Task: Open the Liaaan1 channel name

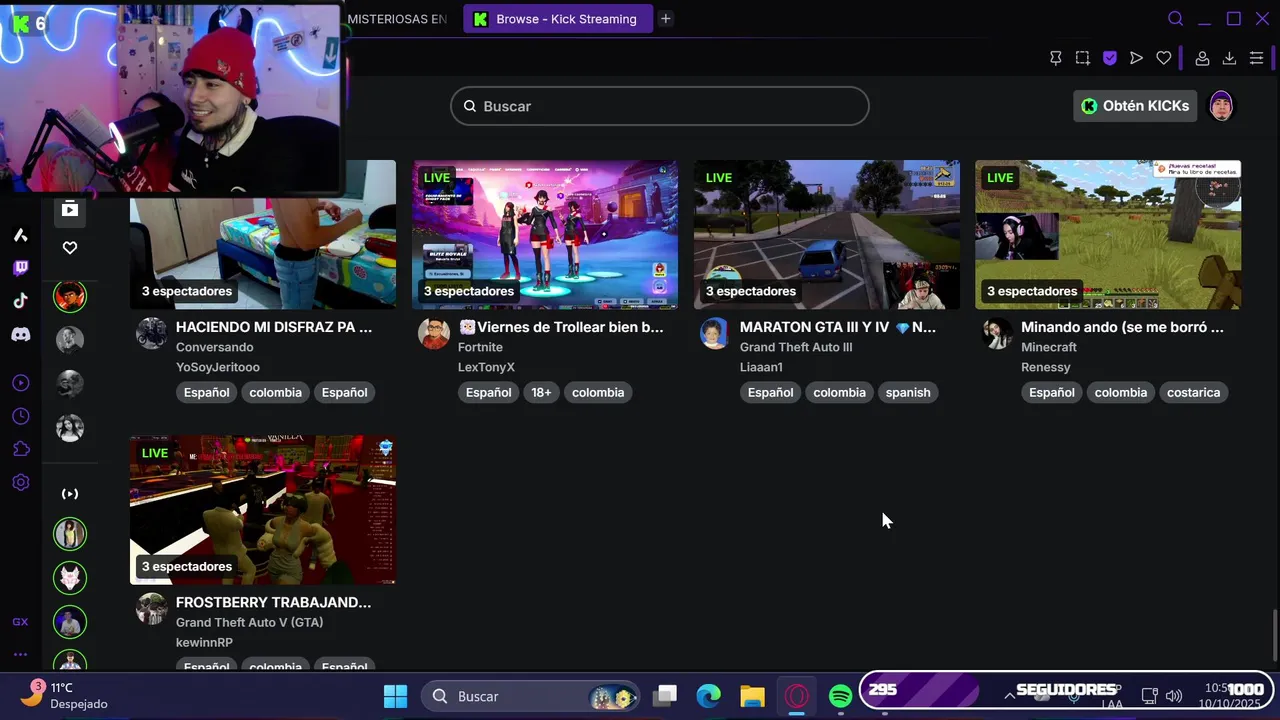Action: pos(761,367)
